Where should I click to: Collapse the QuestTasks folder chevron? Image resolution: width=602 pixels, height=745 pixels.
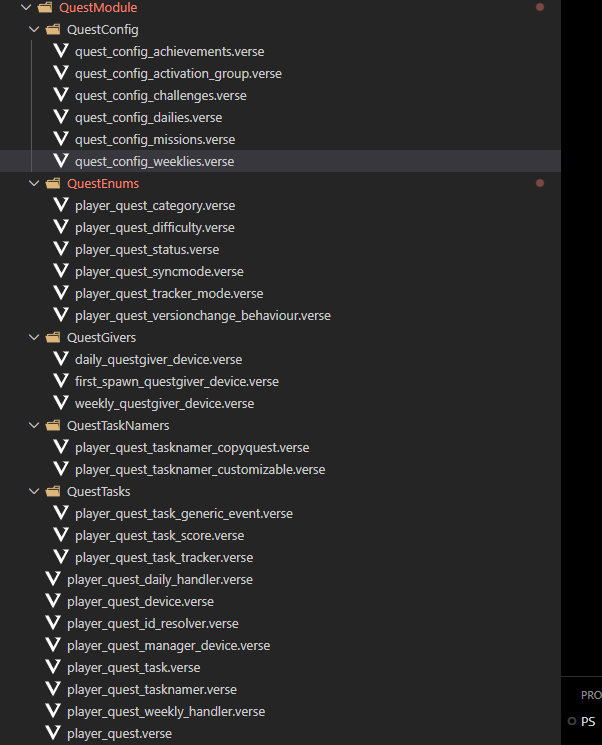pos(34,491)
